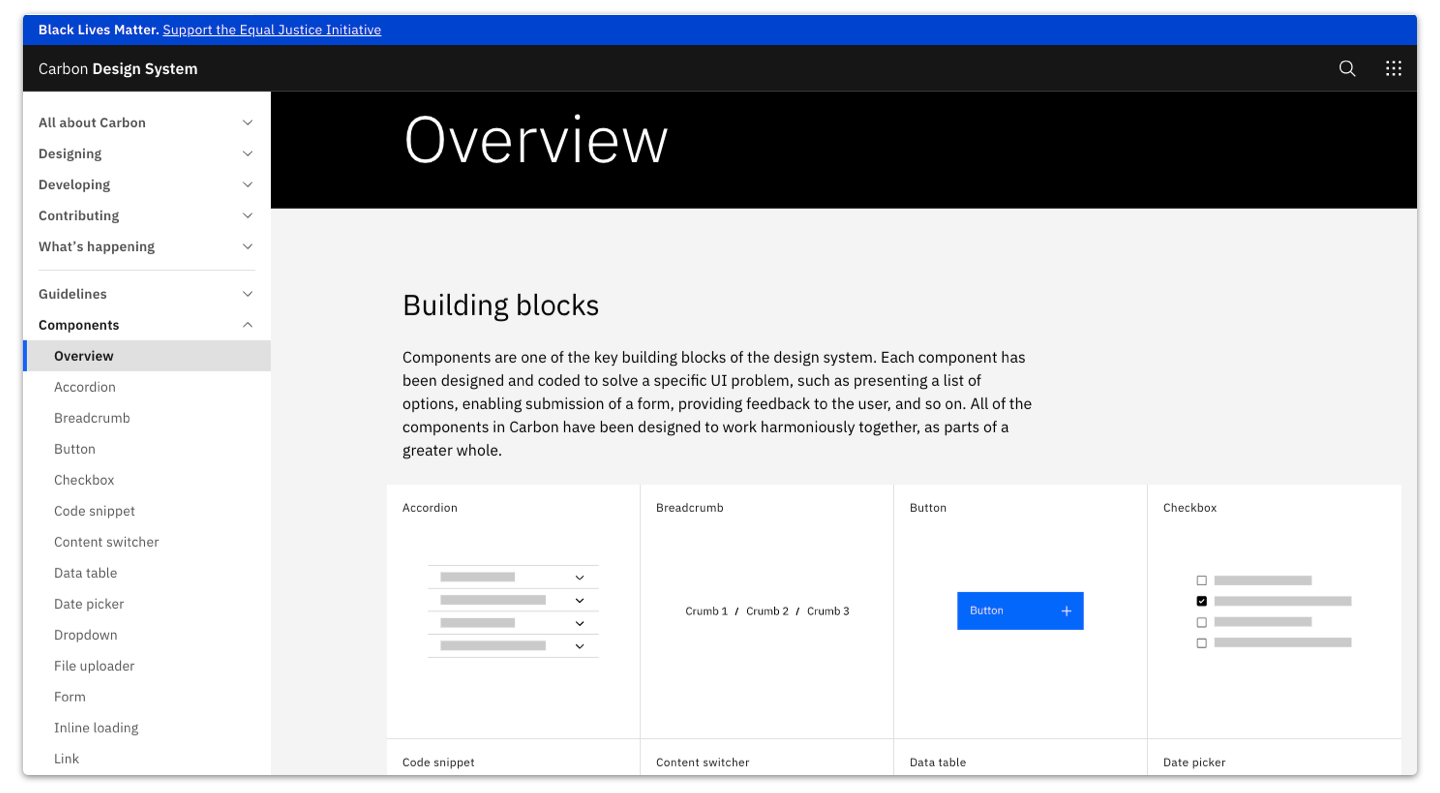Open Data table in the sidebar
1440x793 pixels.
[147, 573]
